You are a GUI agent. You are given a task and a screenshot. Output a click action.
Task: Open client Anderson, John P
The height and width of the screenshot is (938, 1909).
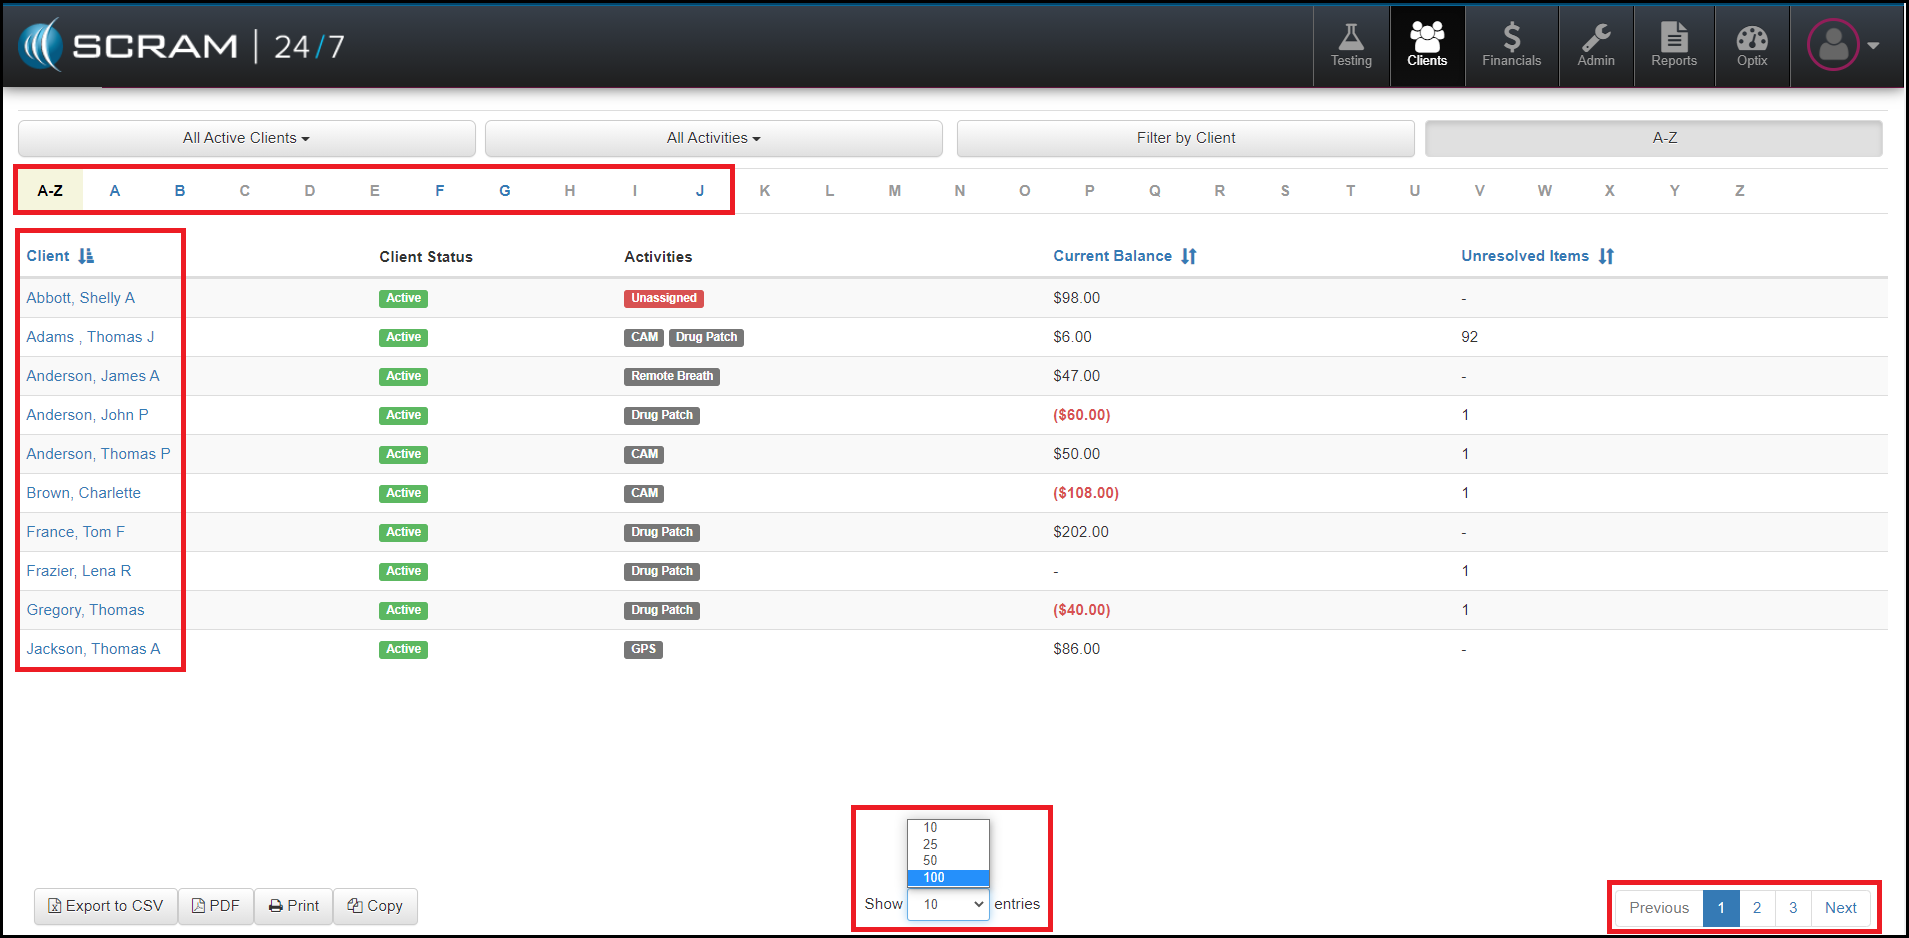point(87,415)
